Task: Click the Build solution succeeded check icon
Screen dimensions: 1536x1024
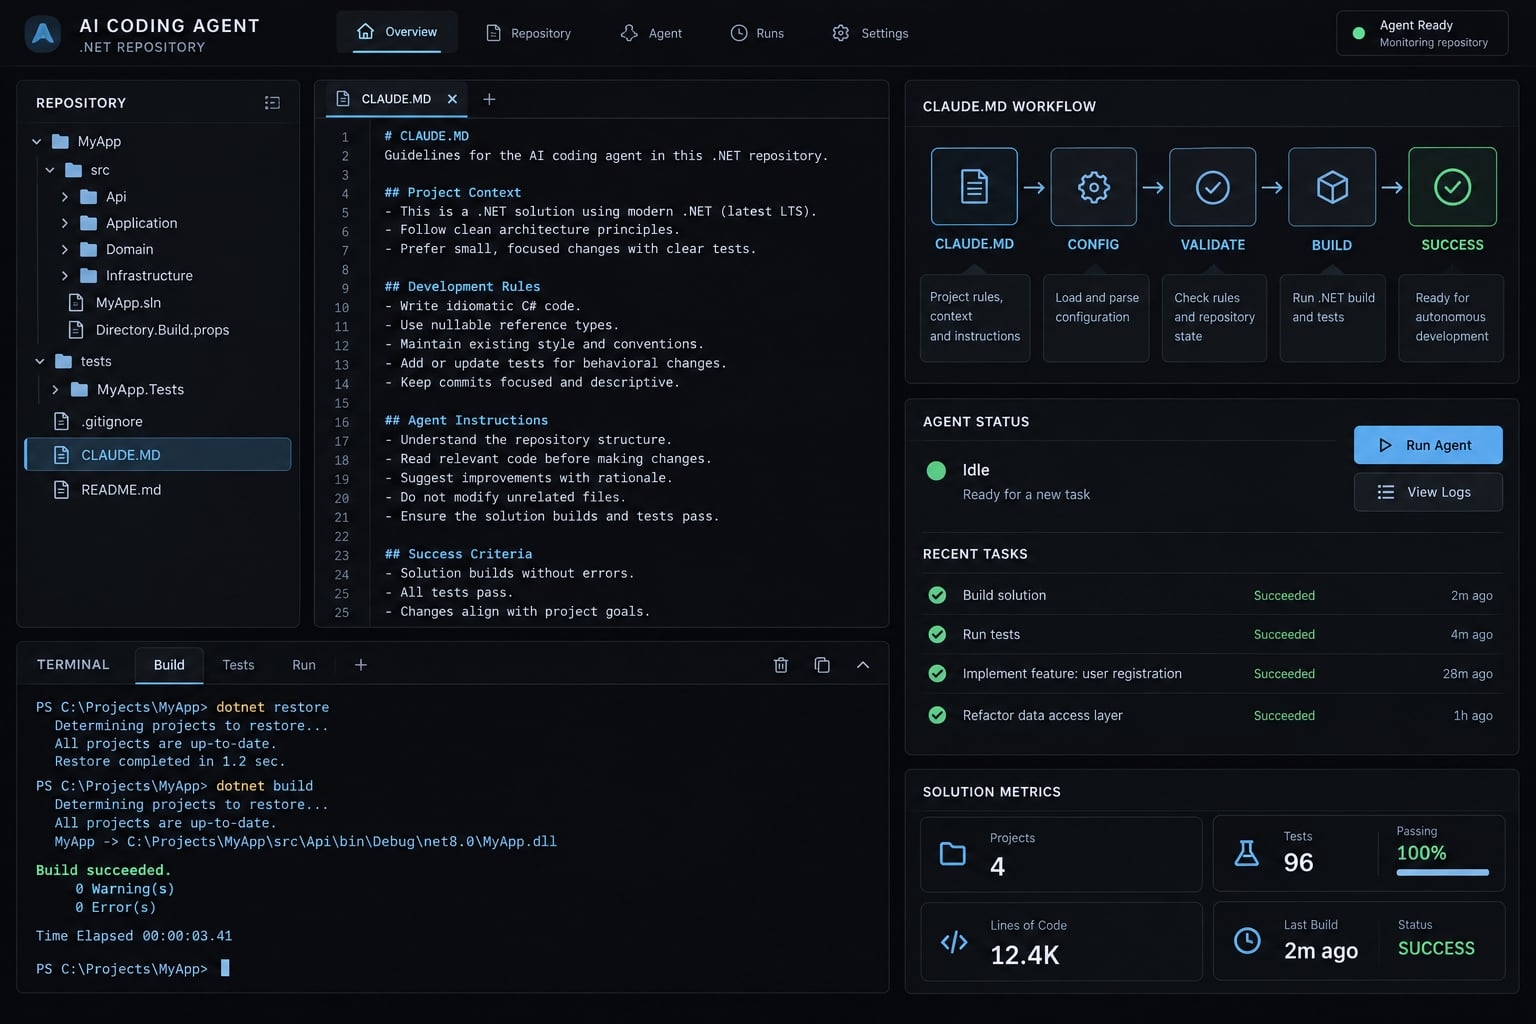Action: (x=937, y=595)
